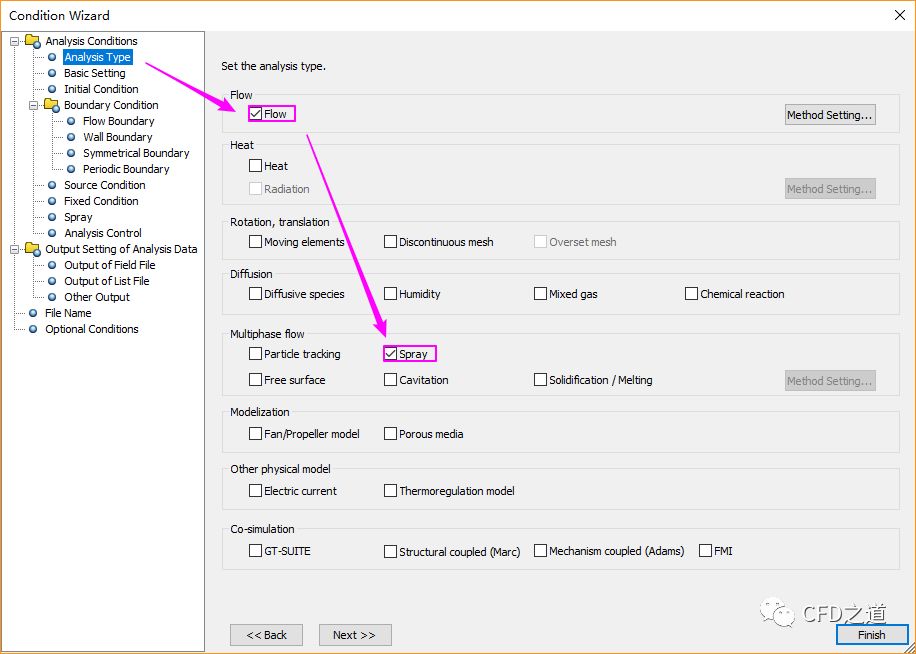Open Source Condition tree item
The image size is (916, 654).
(105, 185)
